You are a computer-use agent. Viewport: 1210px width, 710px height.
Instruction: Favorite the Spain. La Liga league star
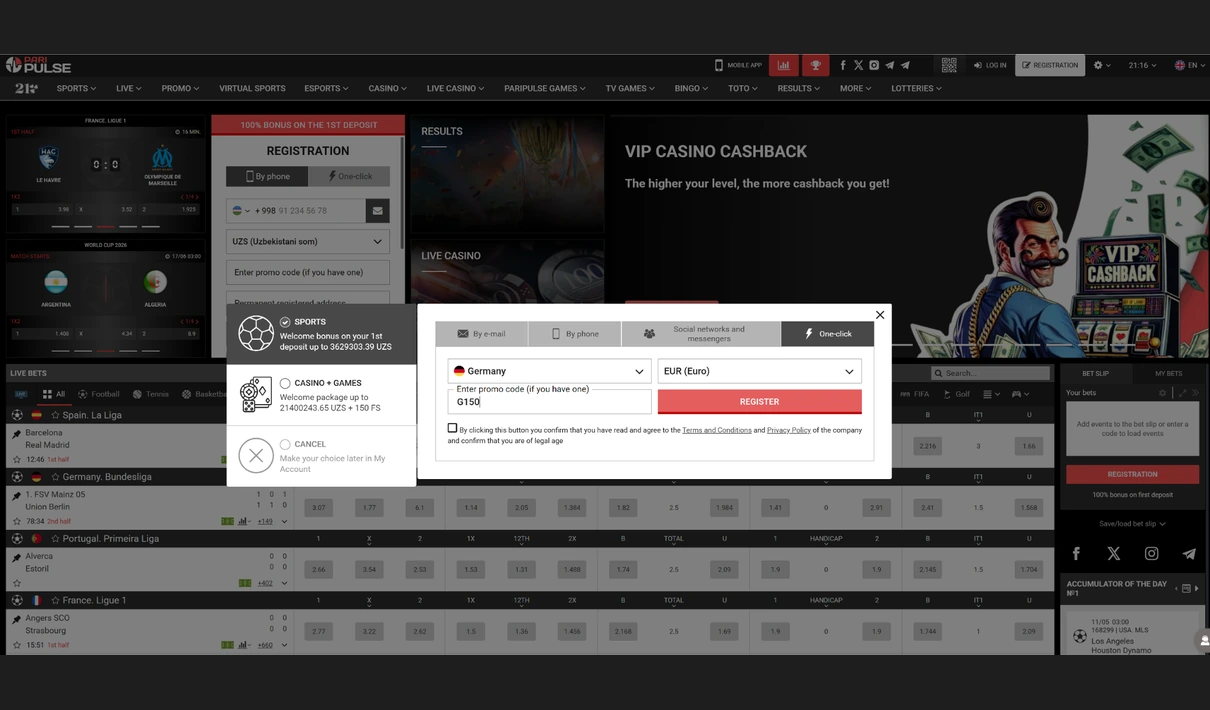(56, 415)
